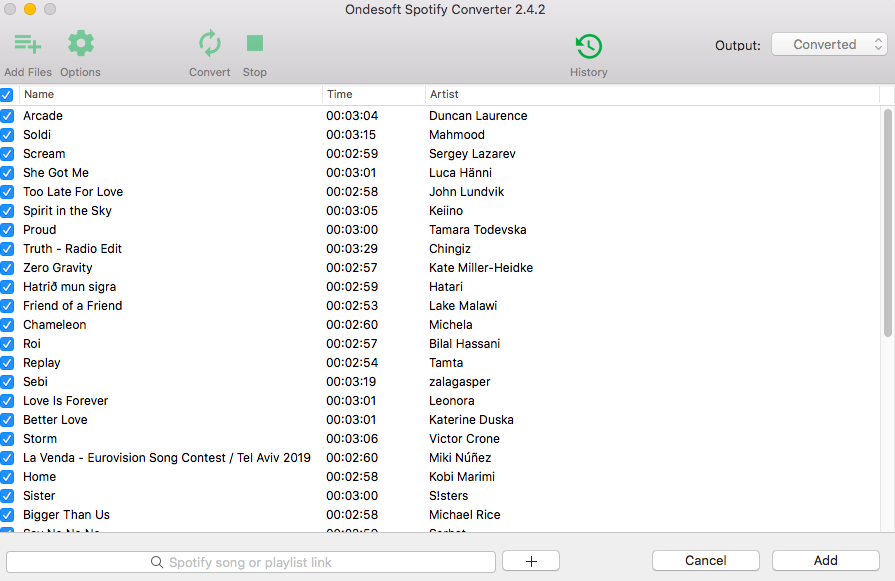The image size is (895, 581).
Task: Click the Add button at the bottom
Action: (x=825, y=560)
